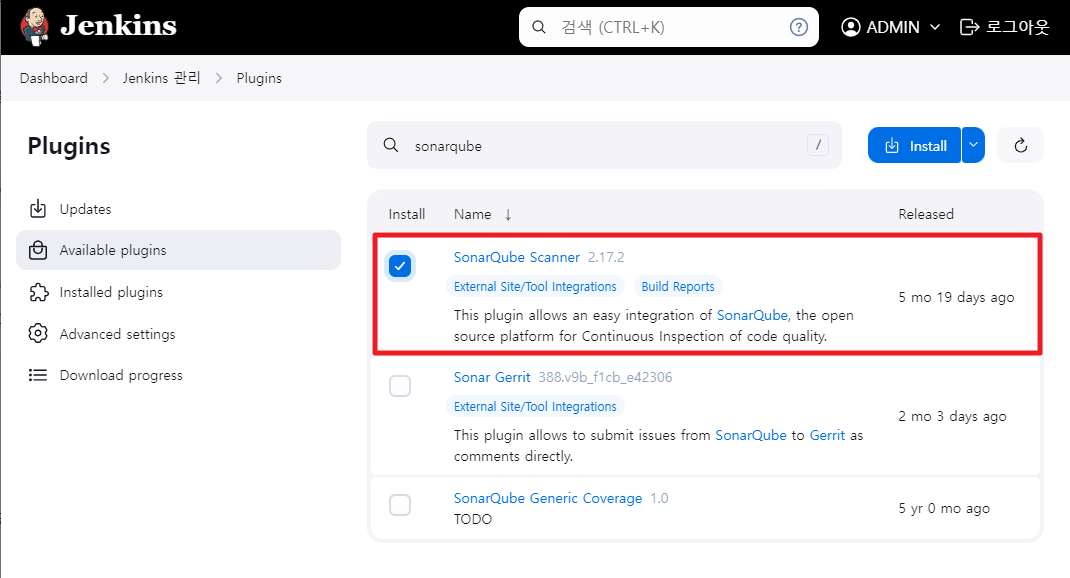This screenshot has width=1070, height=578.
Task: Click the plugin filter magnifier icon
Action: click(390, 145)
